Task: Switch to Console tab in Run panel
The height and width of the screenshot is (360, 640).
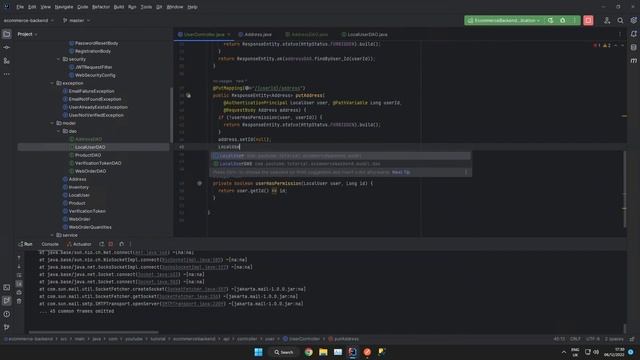Action: pyautogui.click(x=50, y=244)
